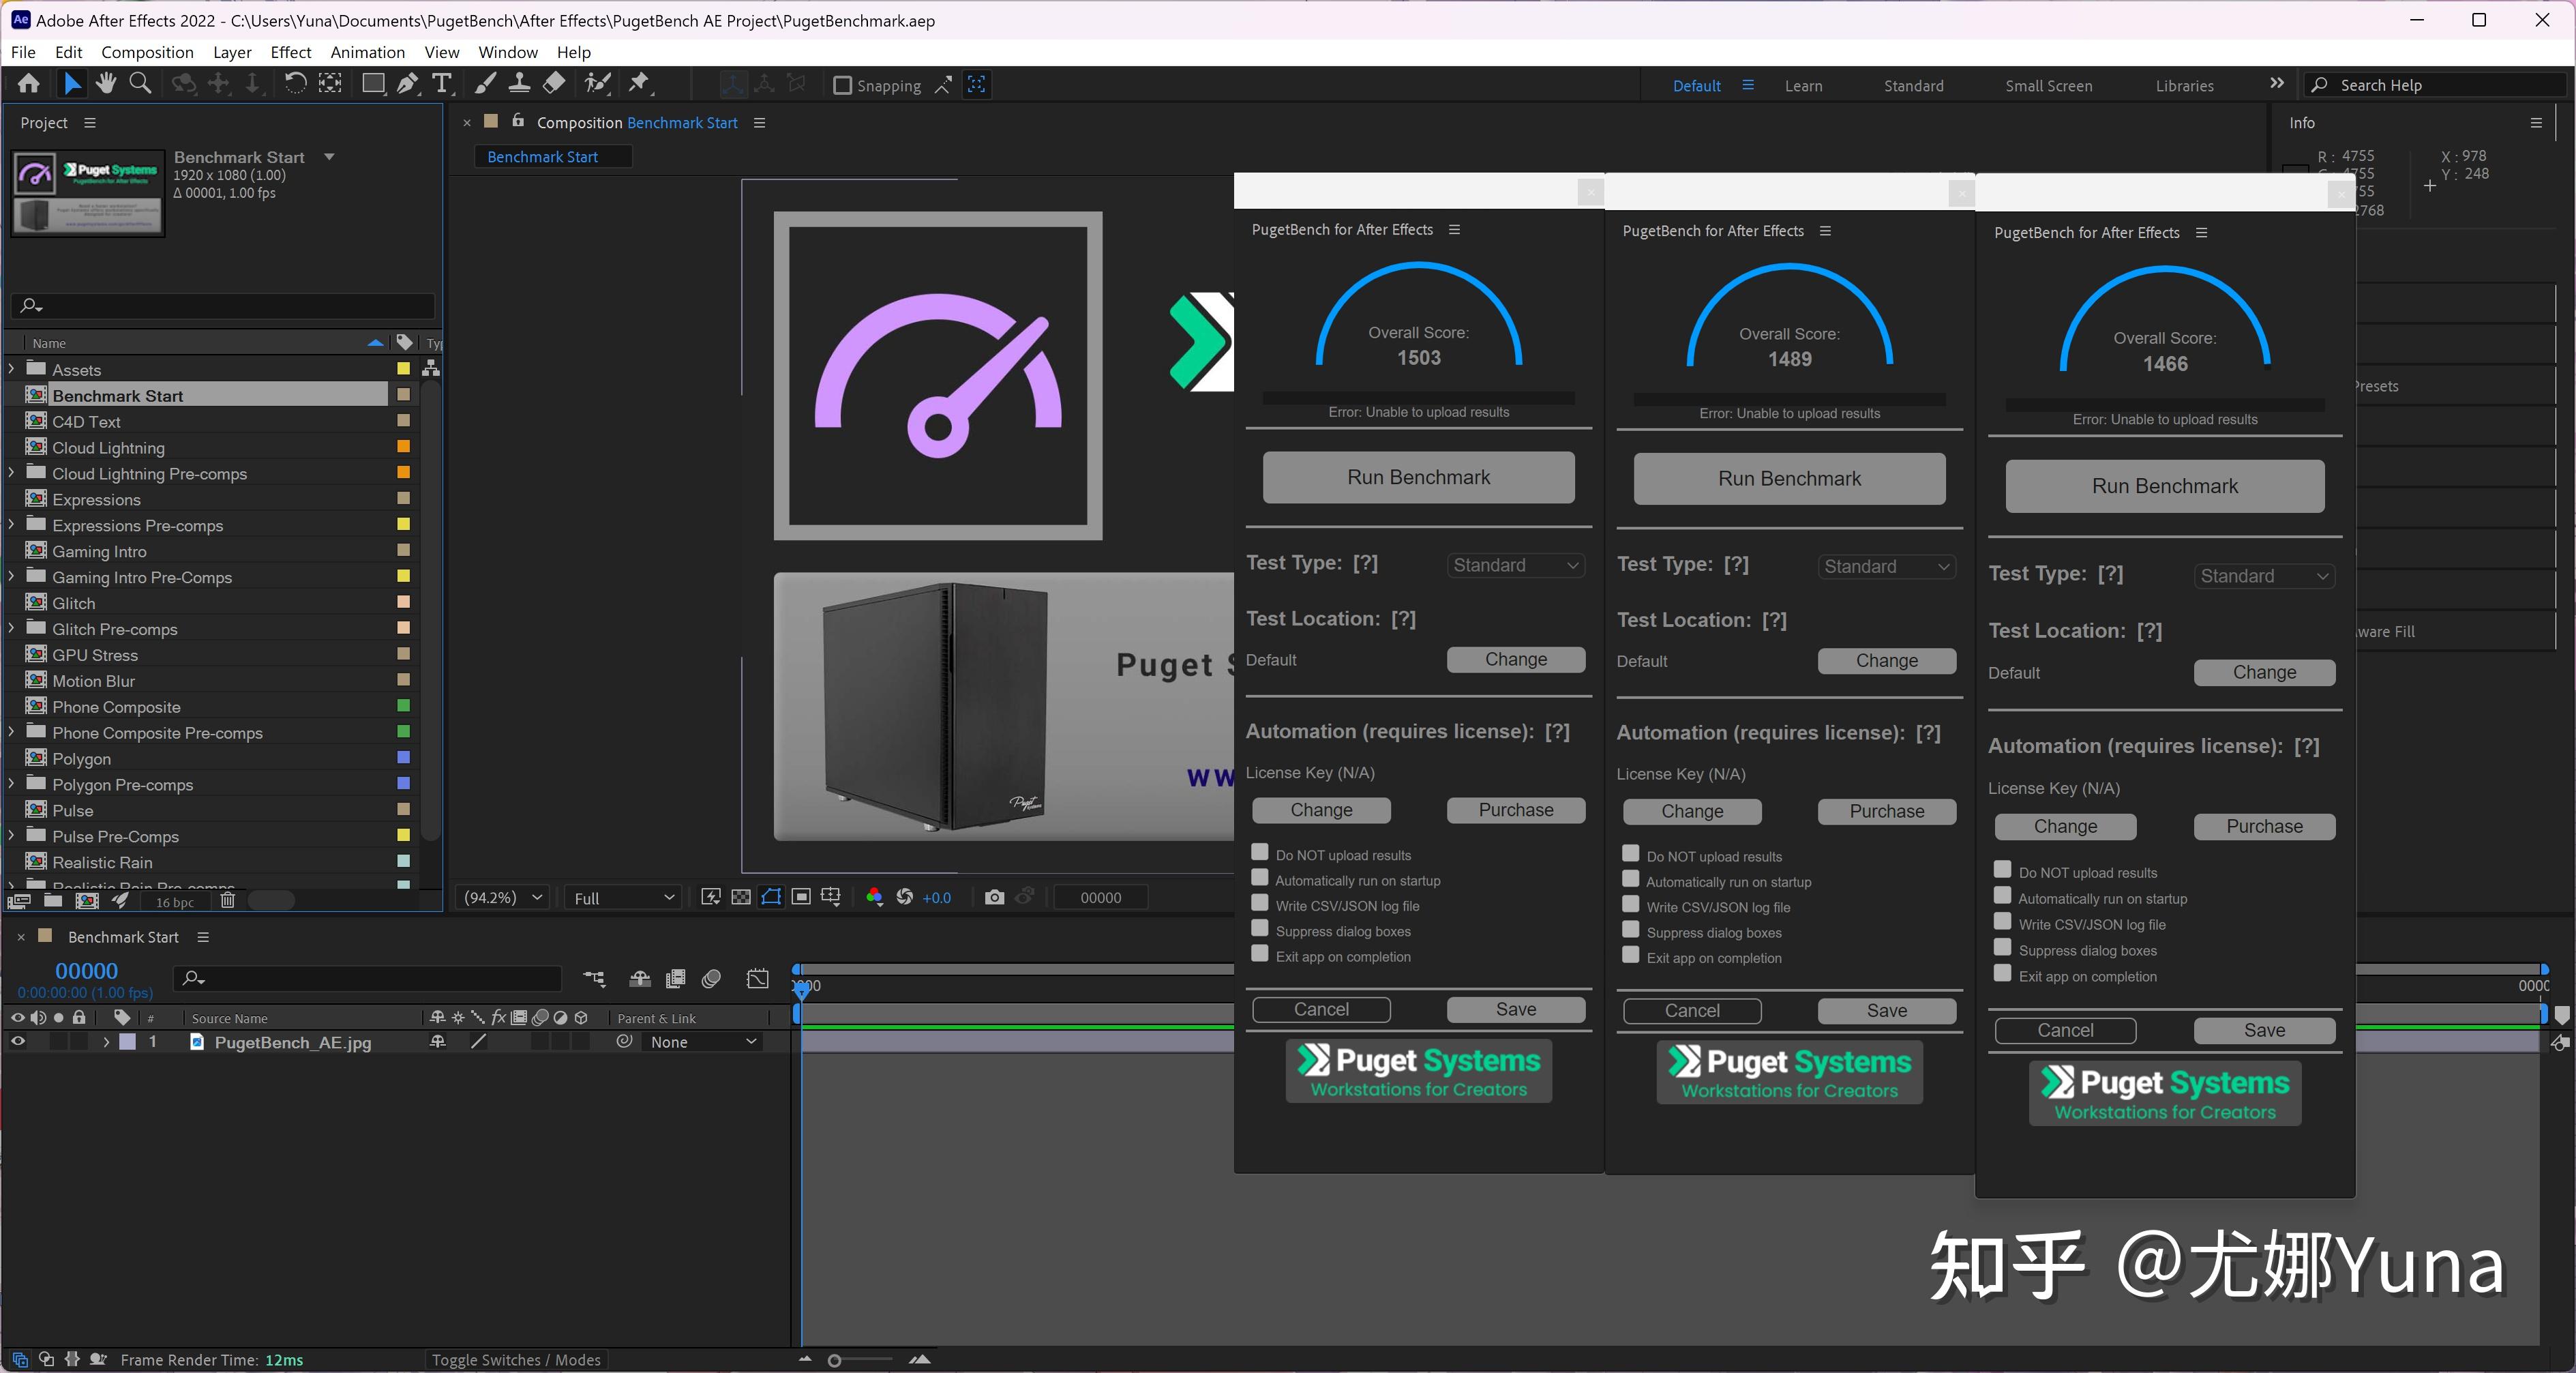Click Purchase button in rightmost panel
This screenshot has width=2576, height=1373.
click(x=2264, y=826)
